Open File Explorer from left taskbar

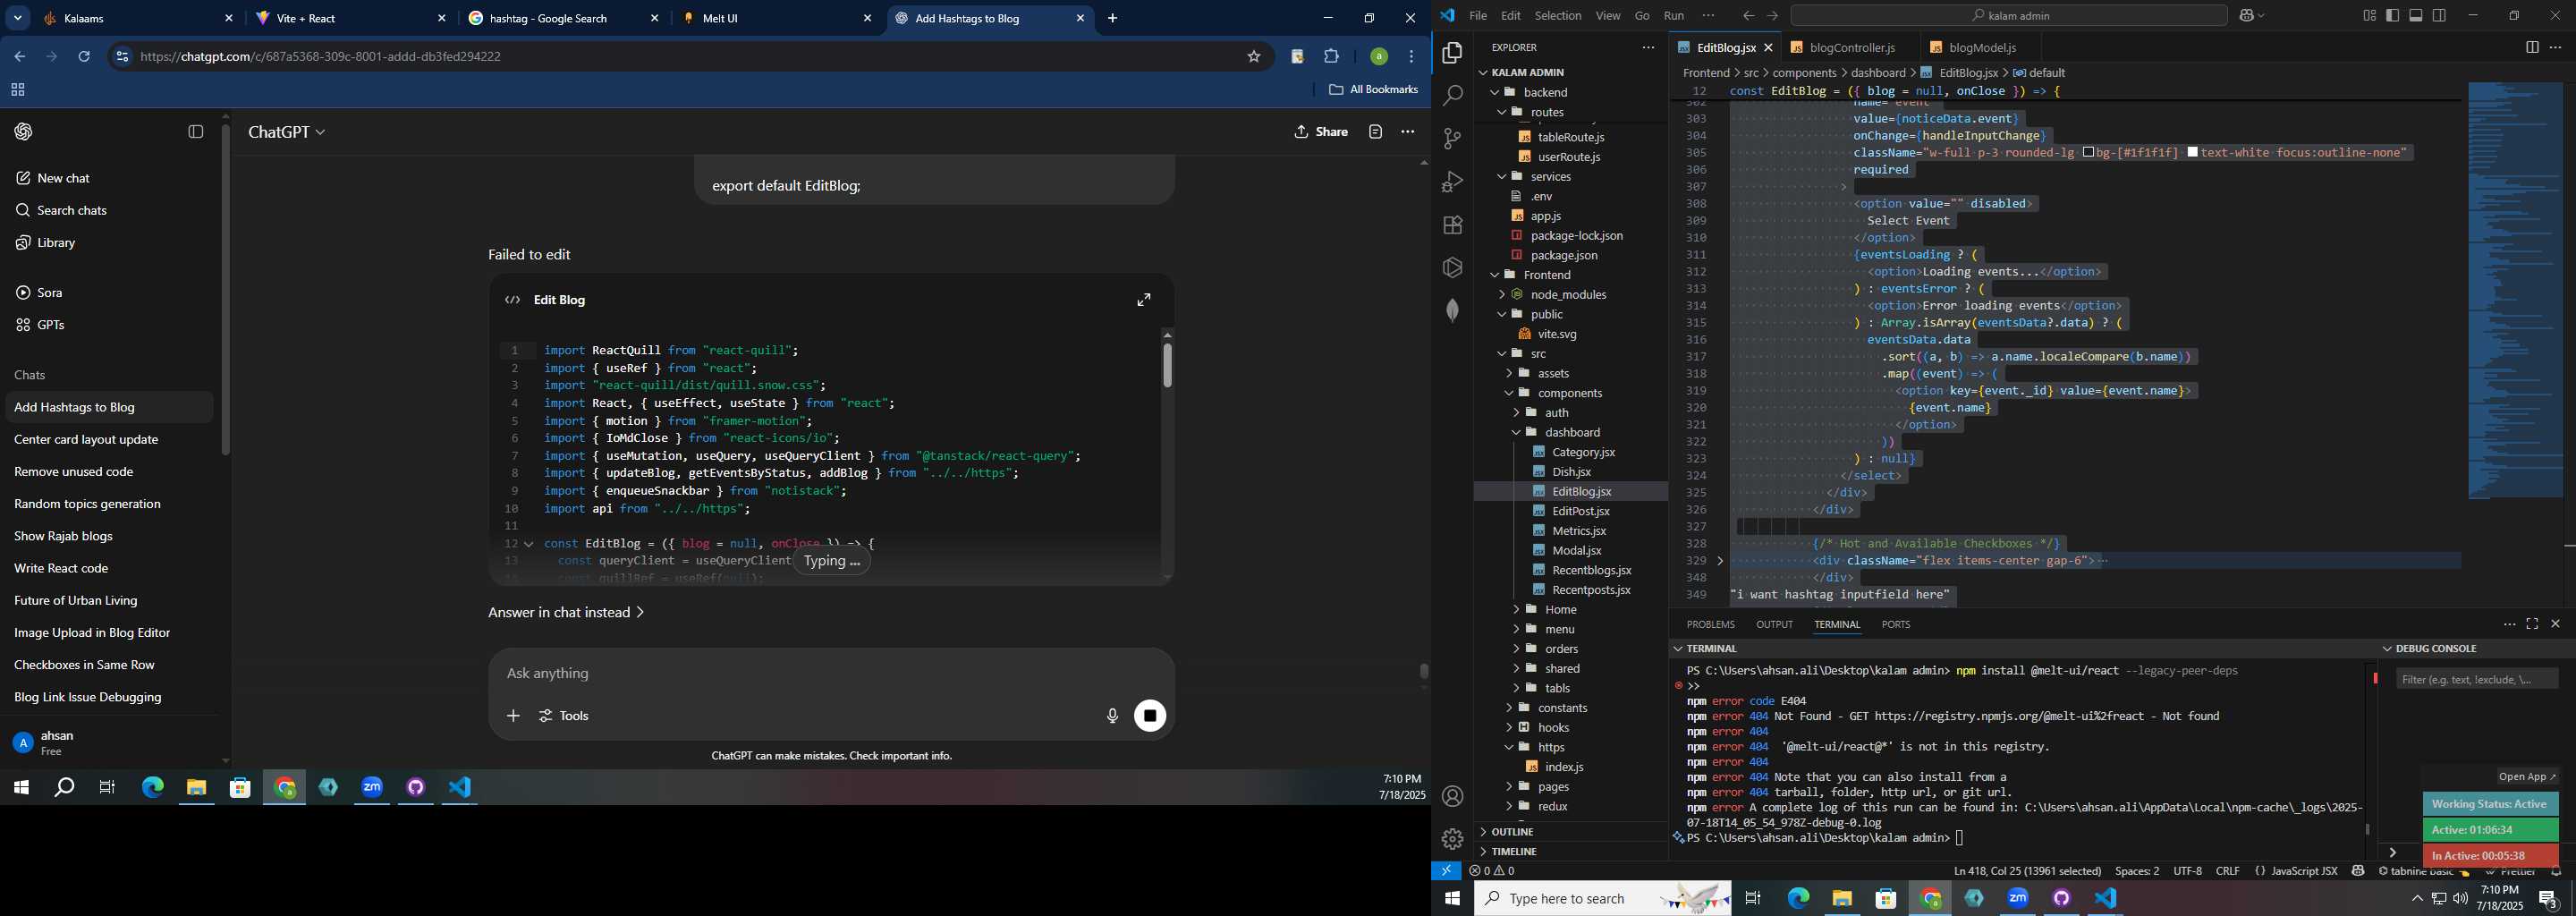196,788
